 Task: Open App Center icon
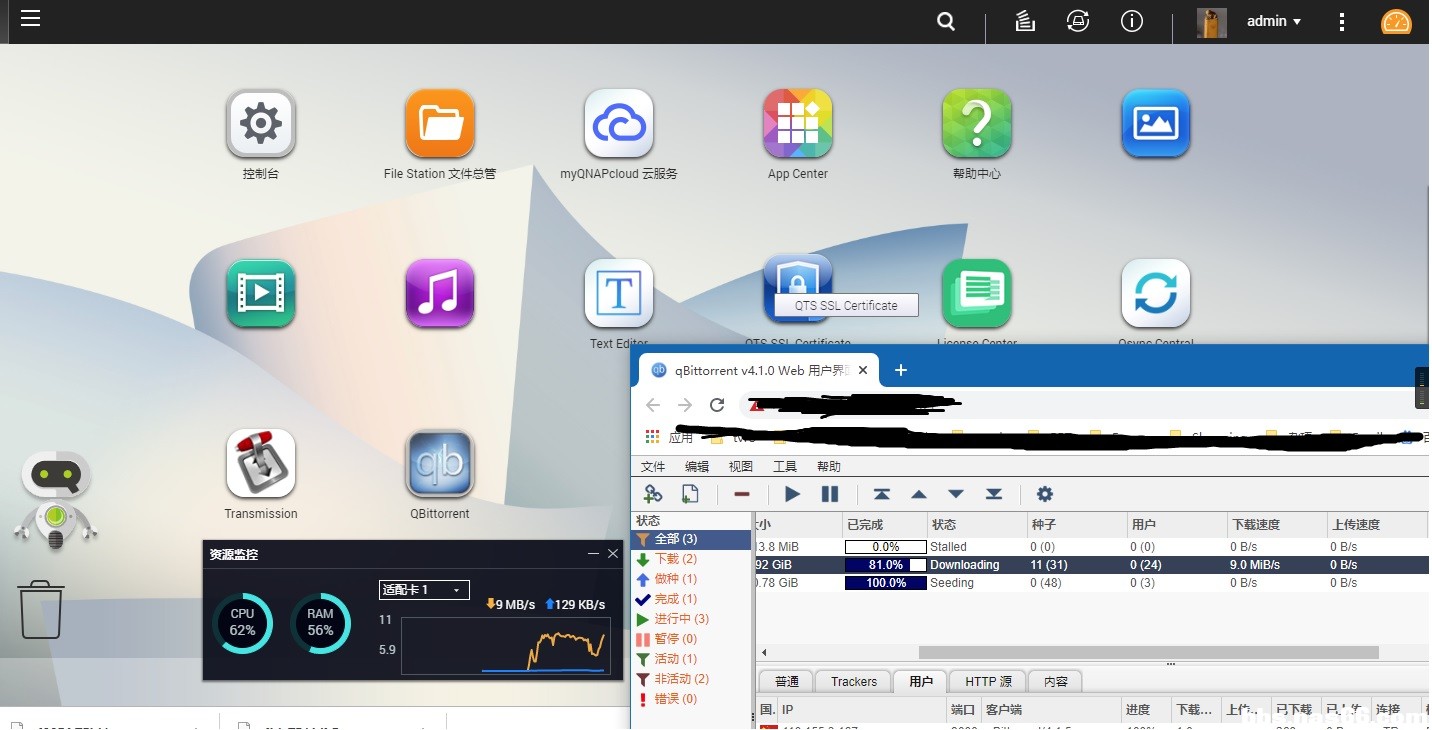pyautogui.click(x=798, y=124)
